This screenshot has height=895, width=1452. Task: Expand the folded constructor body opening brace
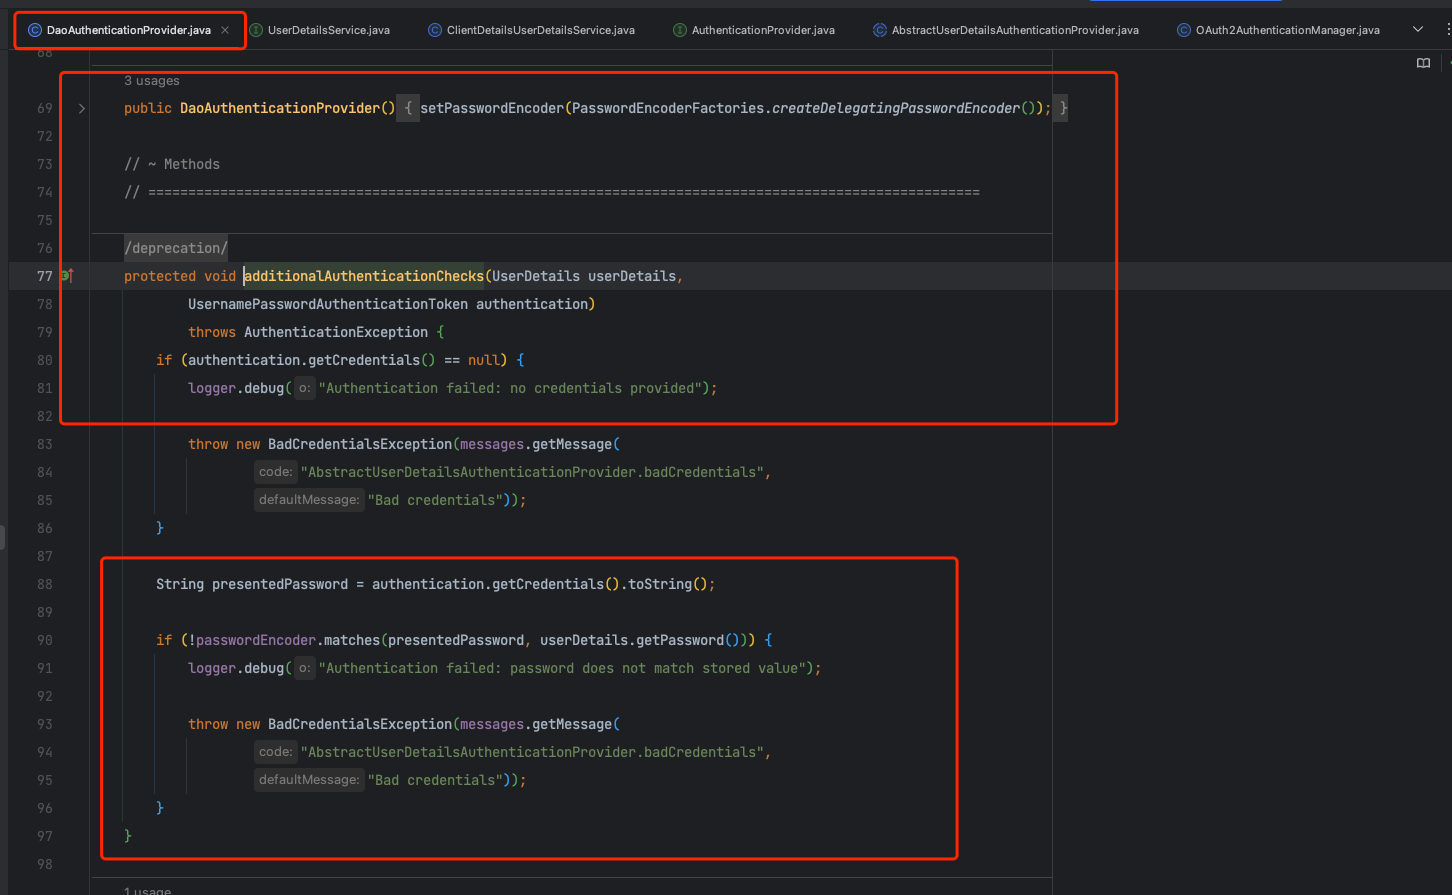pos(408,108)
